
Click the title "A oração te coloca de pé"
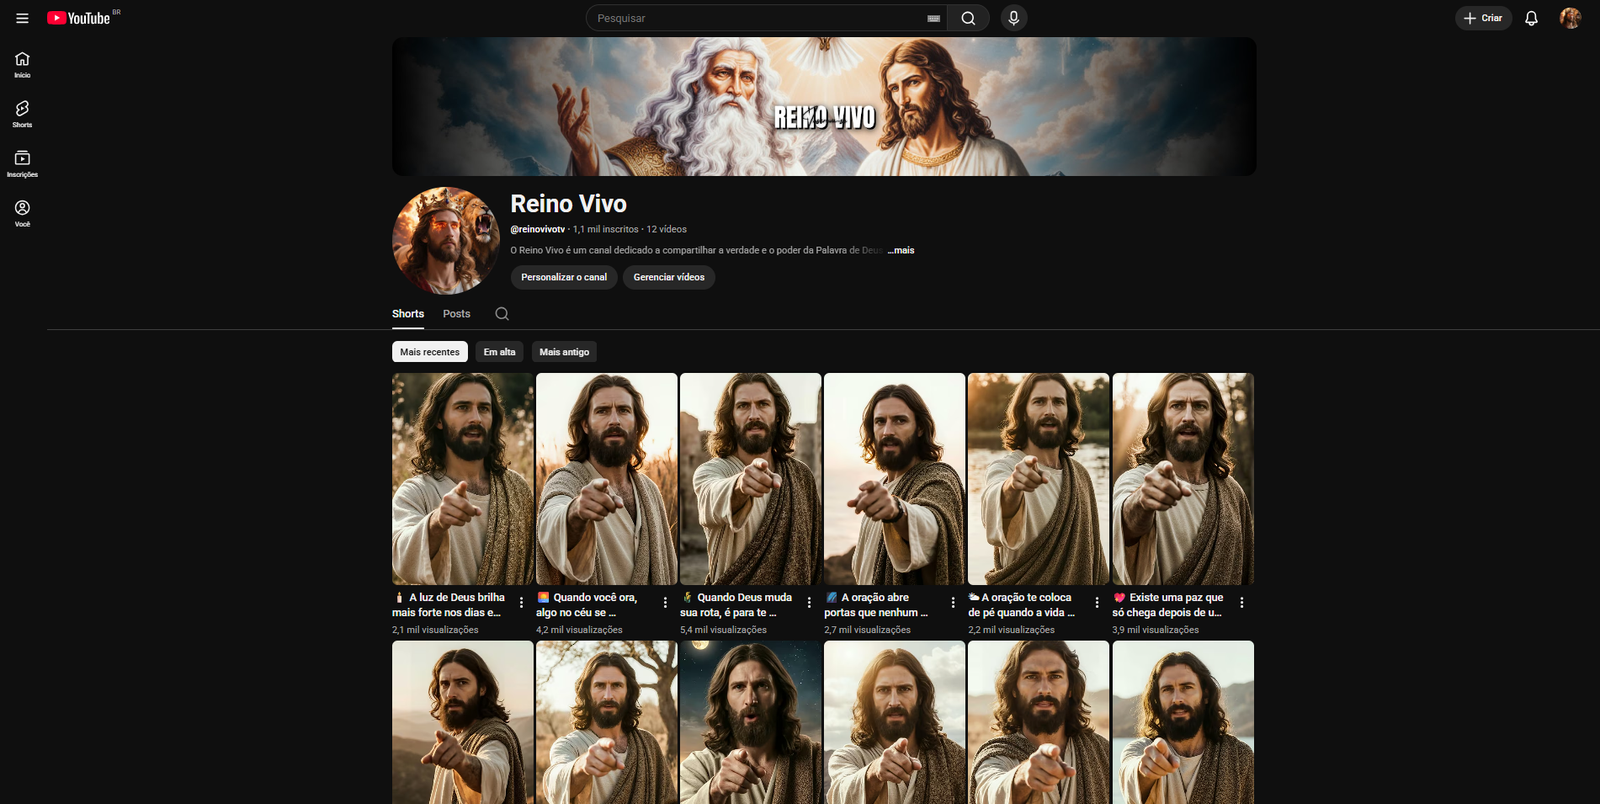1022,605
